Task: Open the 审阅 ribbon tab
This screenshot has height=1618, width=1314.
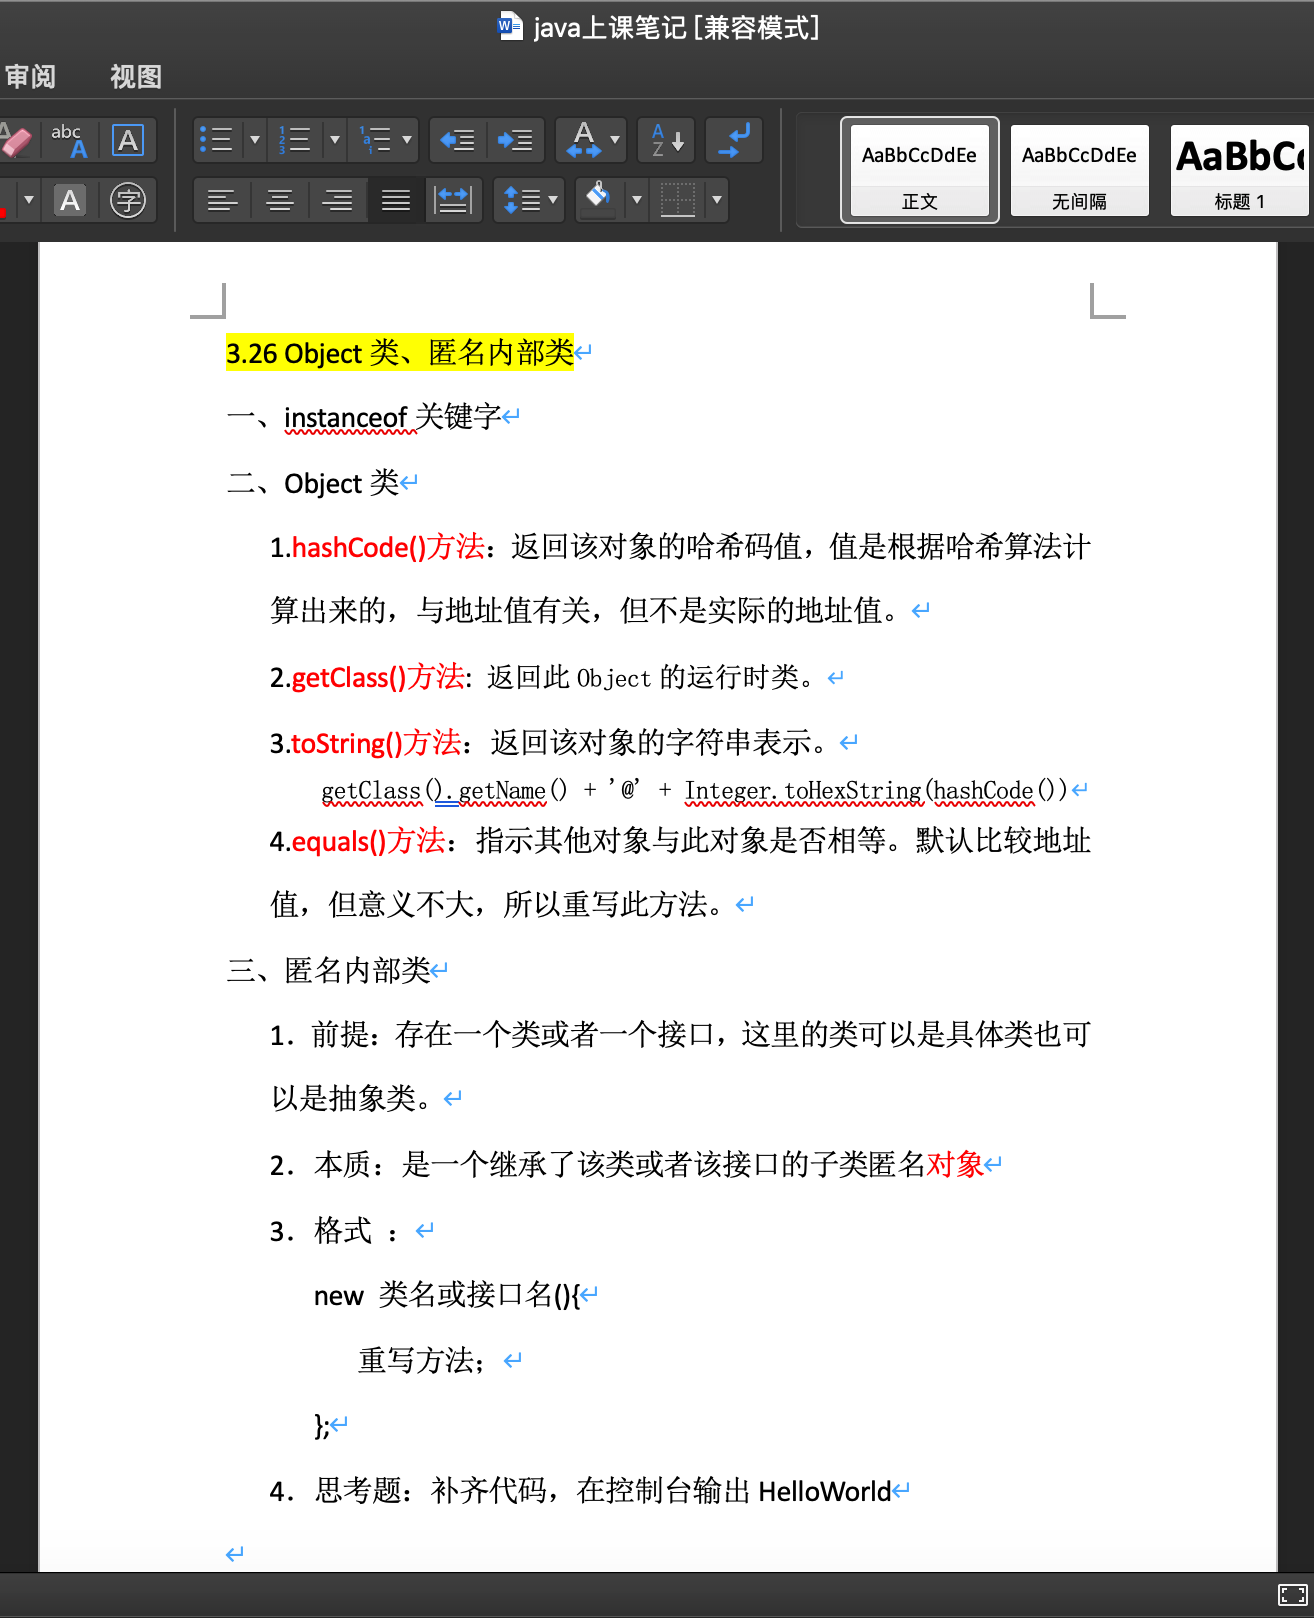Action: click(30, 77)
